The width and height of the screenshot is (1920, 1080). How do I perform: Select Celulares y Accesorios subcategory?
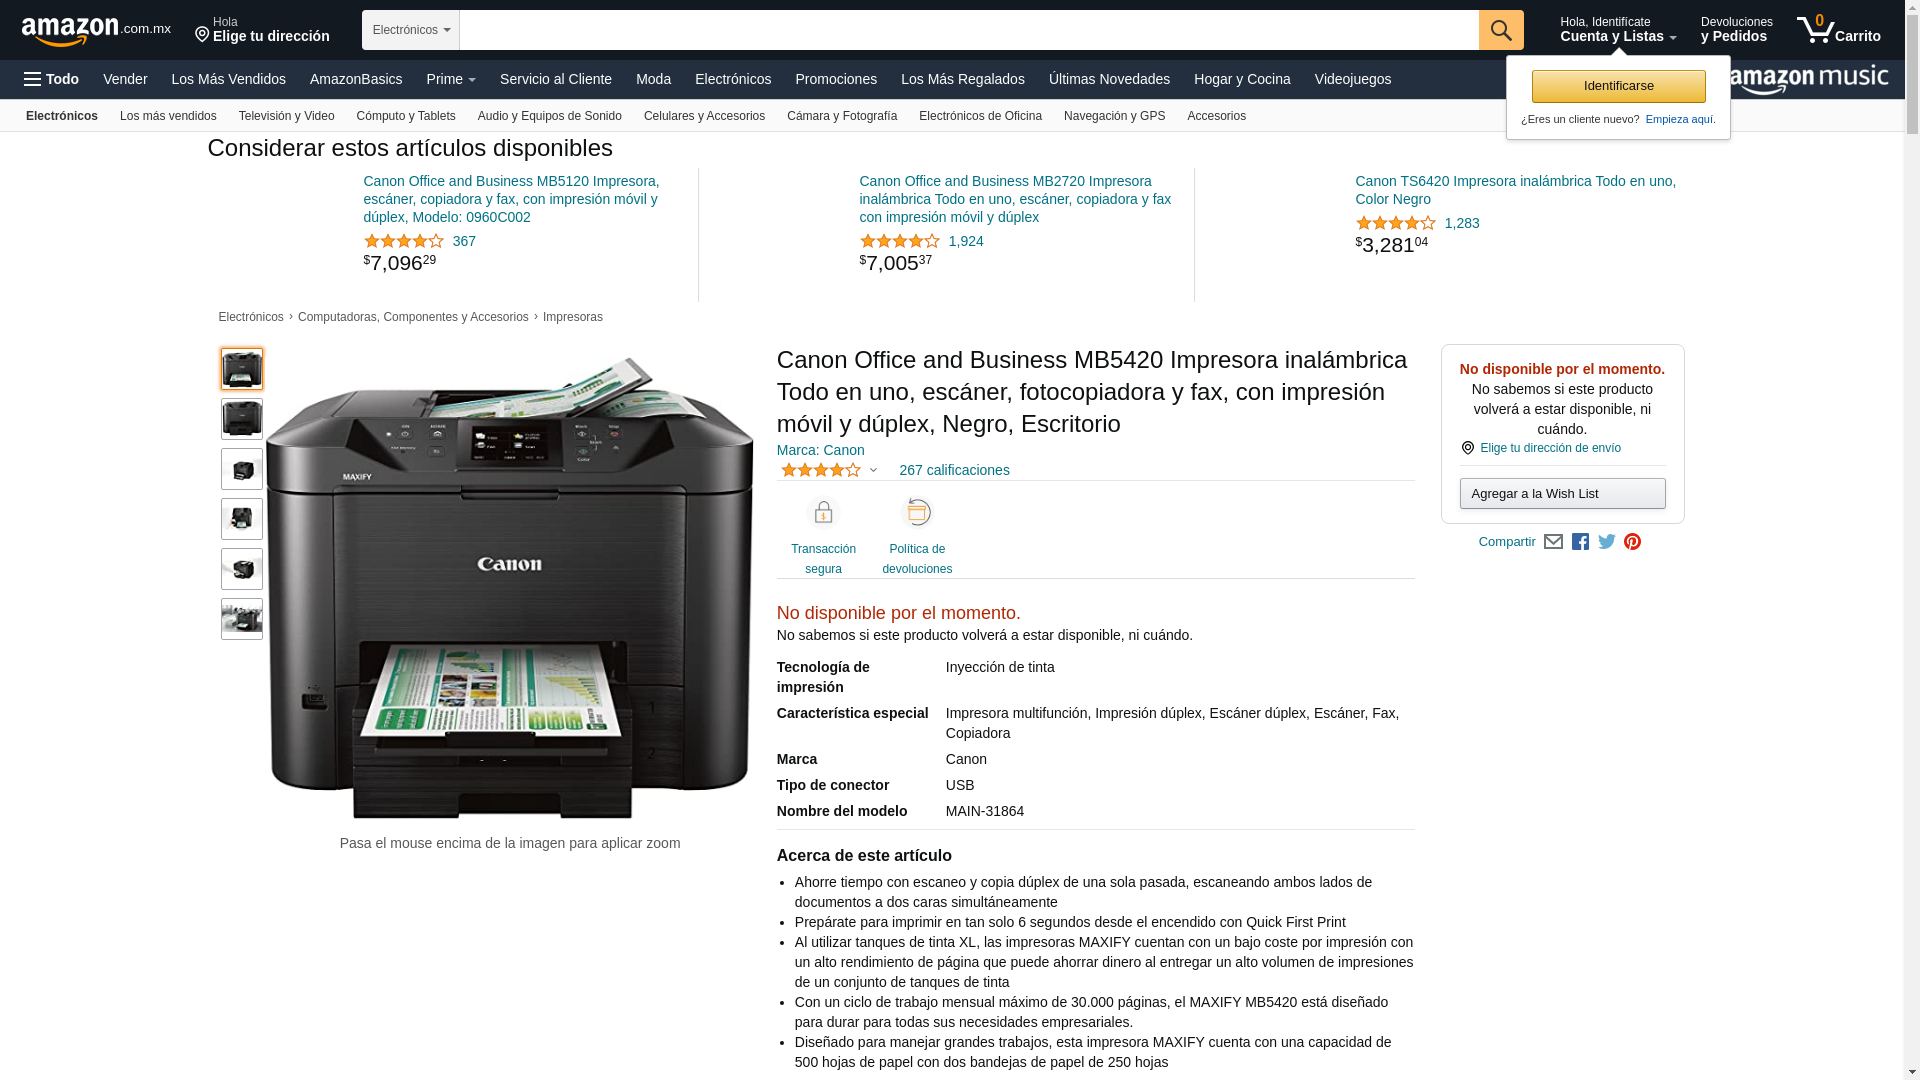[x=704, y=116]
